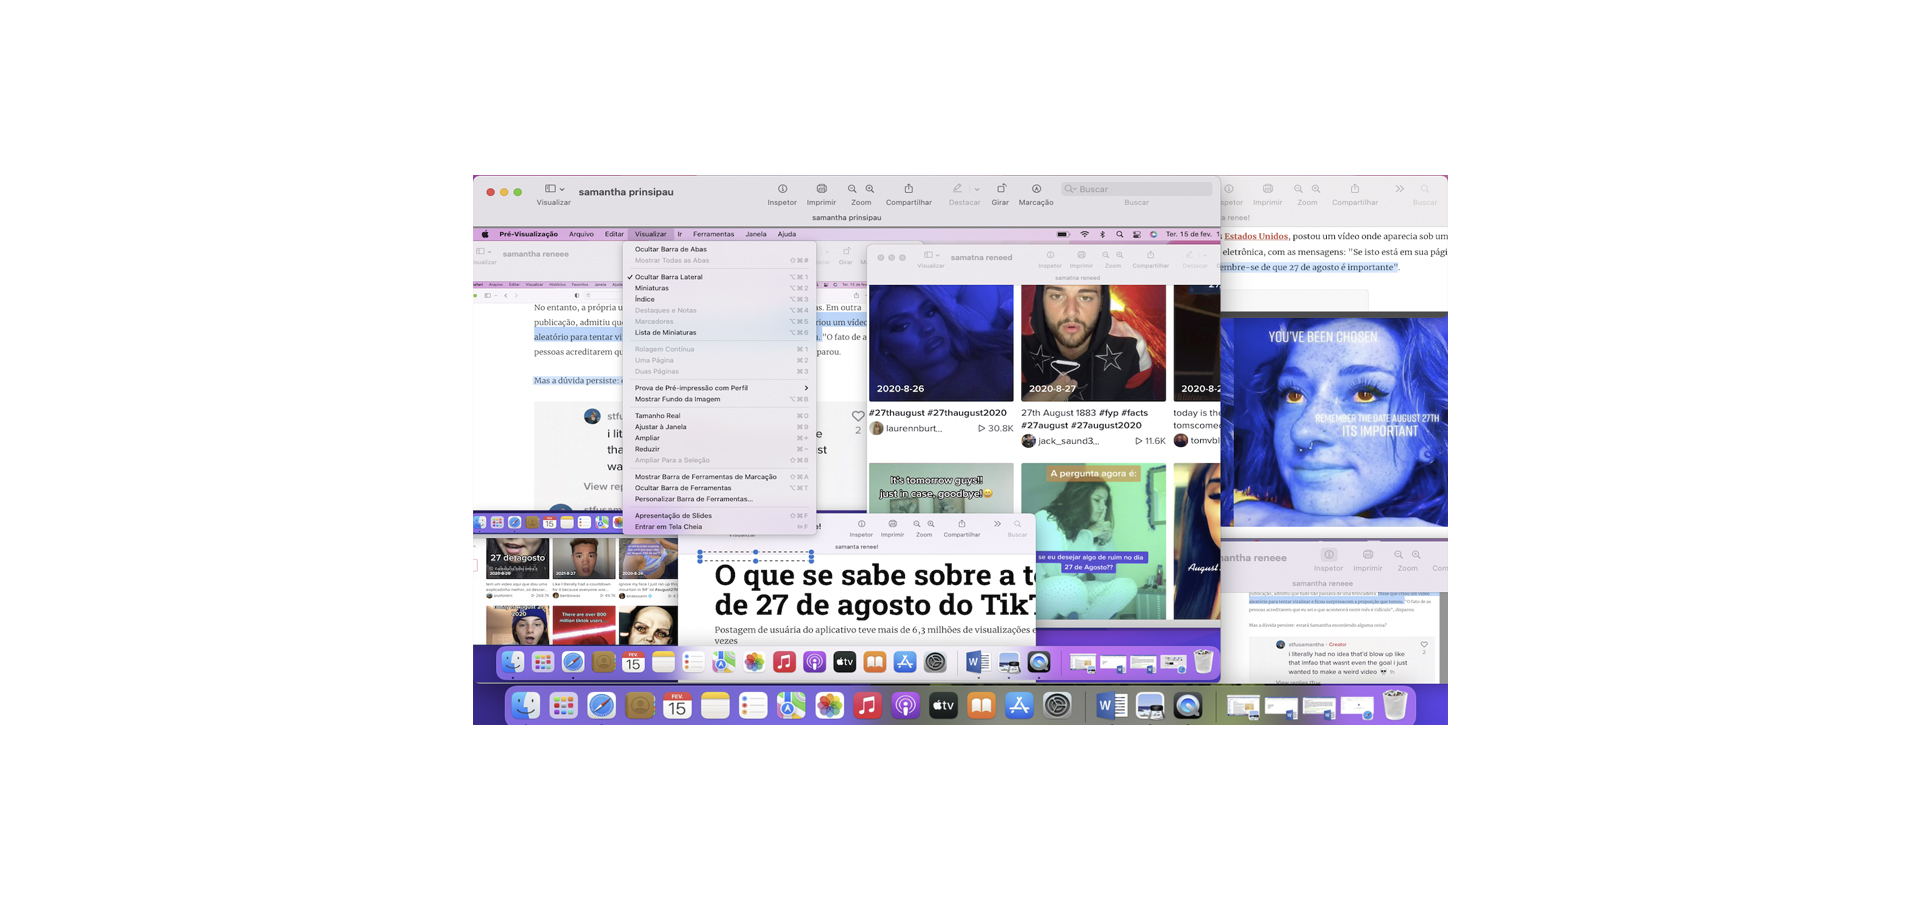The image size is (1920, 900).
Task: Open TikTok video thumbnail dated 2020-8-26
Action: (941, 343)
